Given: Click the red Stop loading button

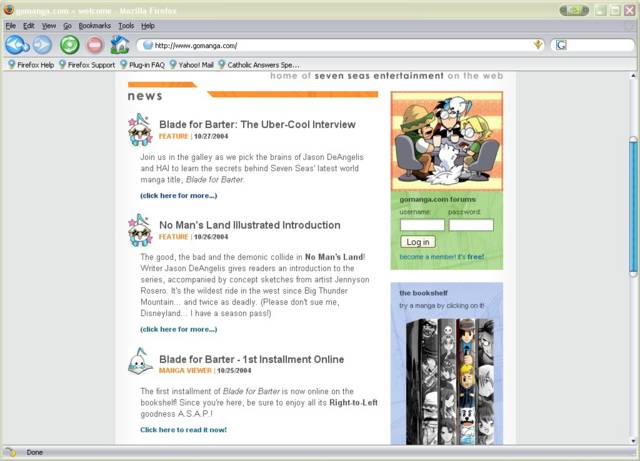Looking at the screenshot, I should tap(95, 45).
